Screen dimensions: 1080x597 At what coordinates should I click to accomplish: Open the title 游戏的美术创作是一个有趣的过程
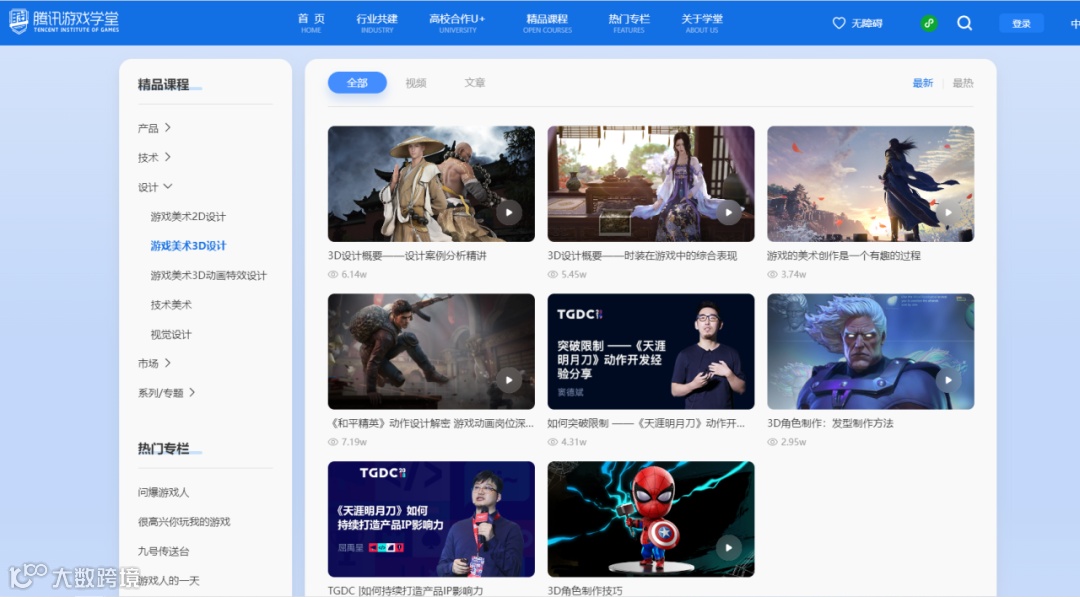pyautogui.click(x=844, y=255)
